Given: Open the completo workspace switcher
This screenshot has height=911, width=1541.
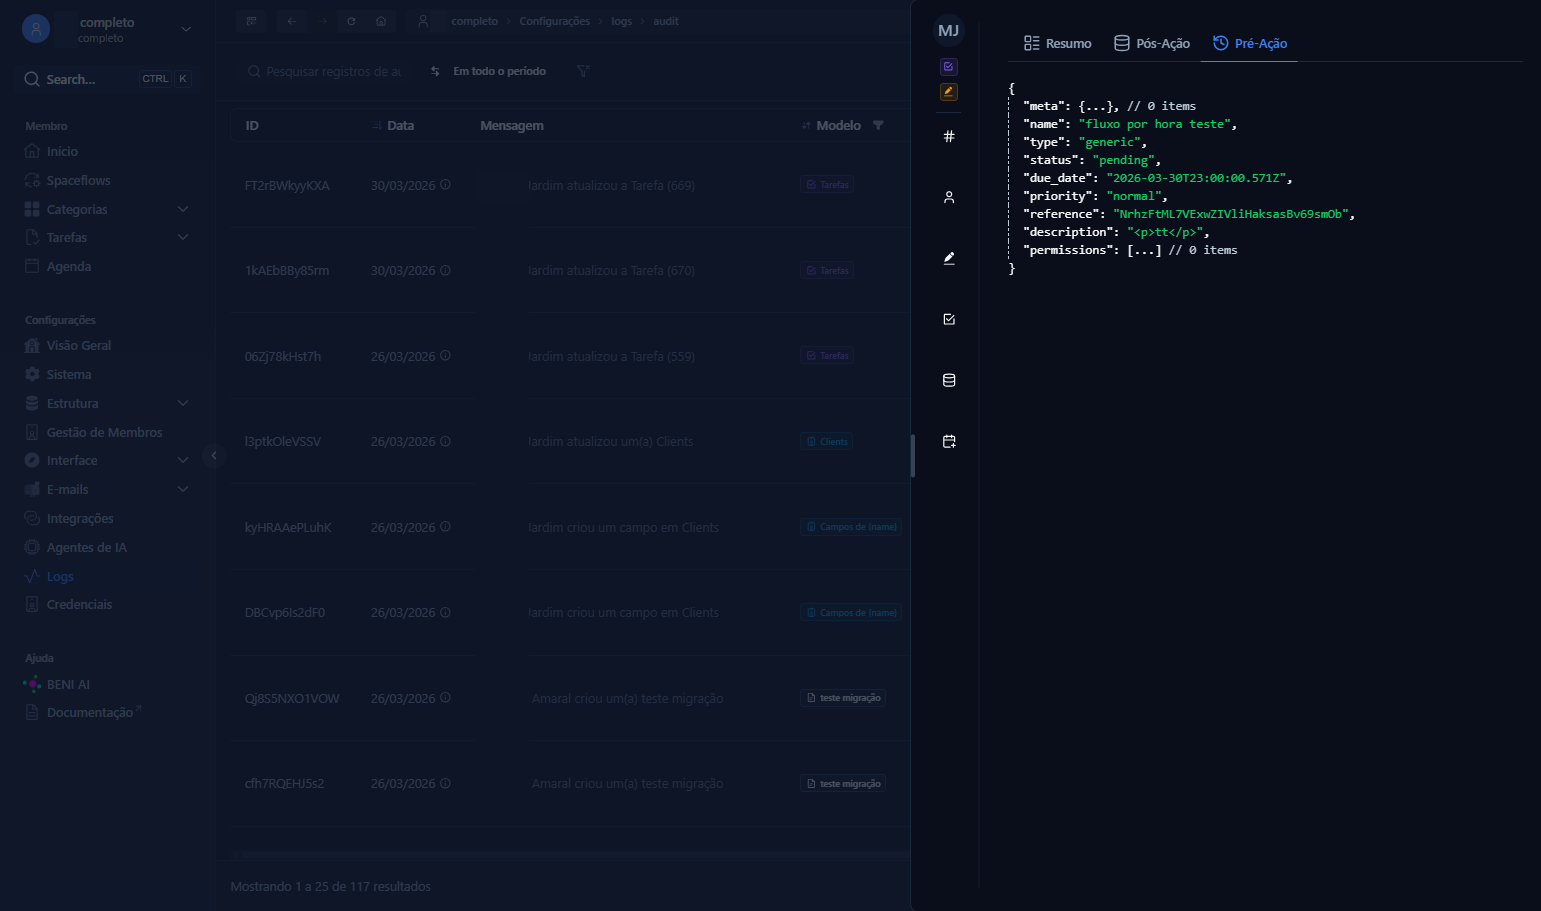Looking at the screenshot, I should coord(107,30).
